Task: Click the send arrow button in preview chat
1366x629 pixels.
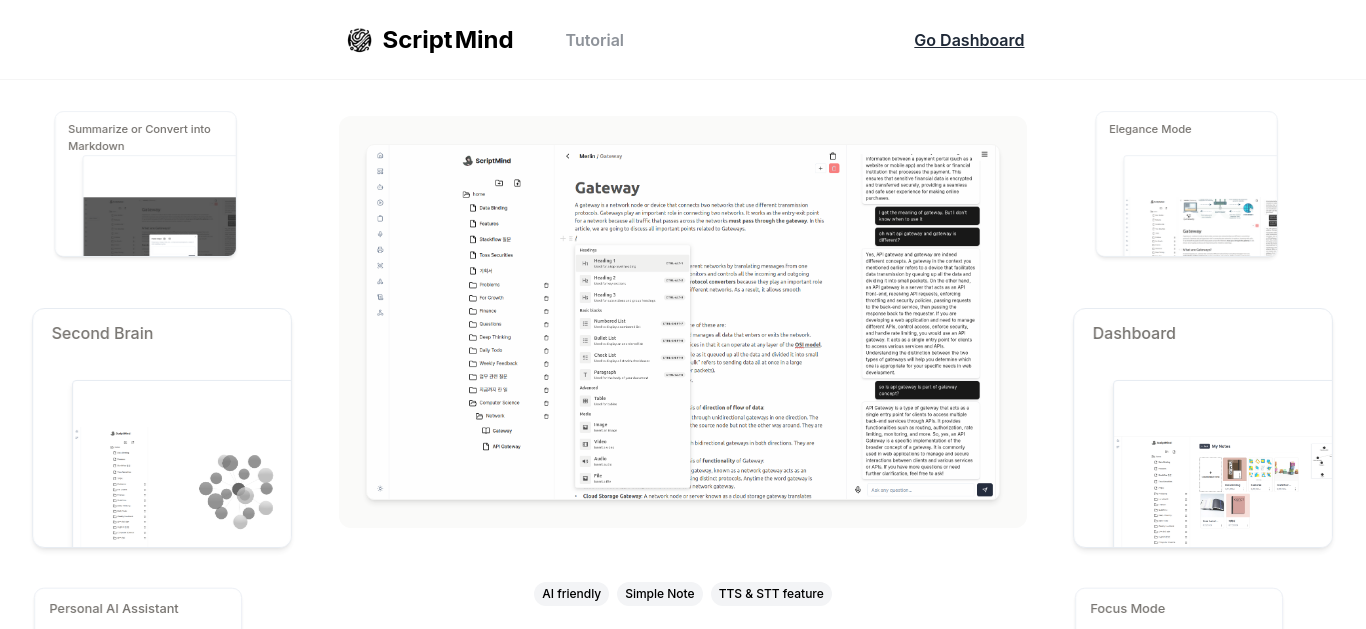Action: tap(985, 490)
